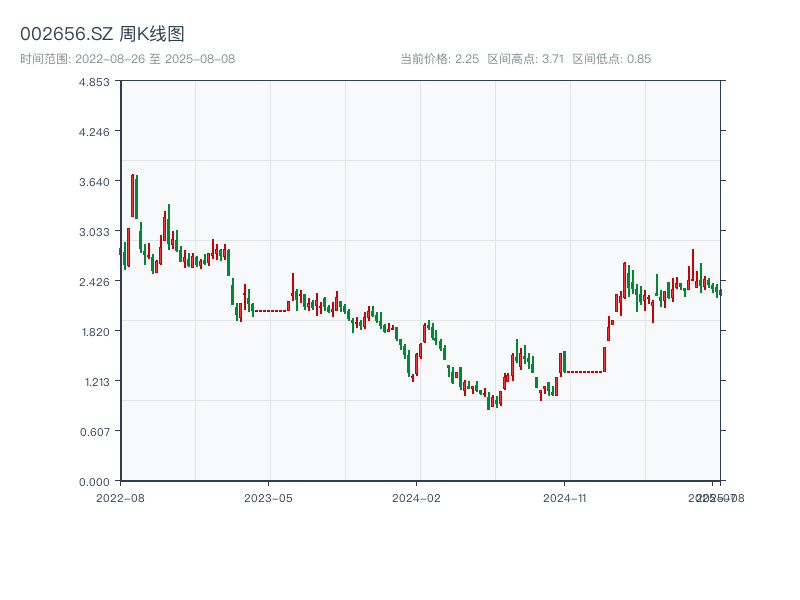800x600 pixels.
Task: Click the flat dashed line after 2024-11
Action: 584,372
